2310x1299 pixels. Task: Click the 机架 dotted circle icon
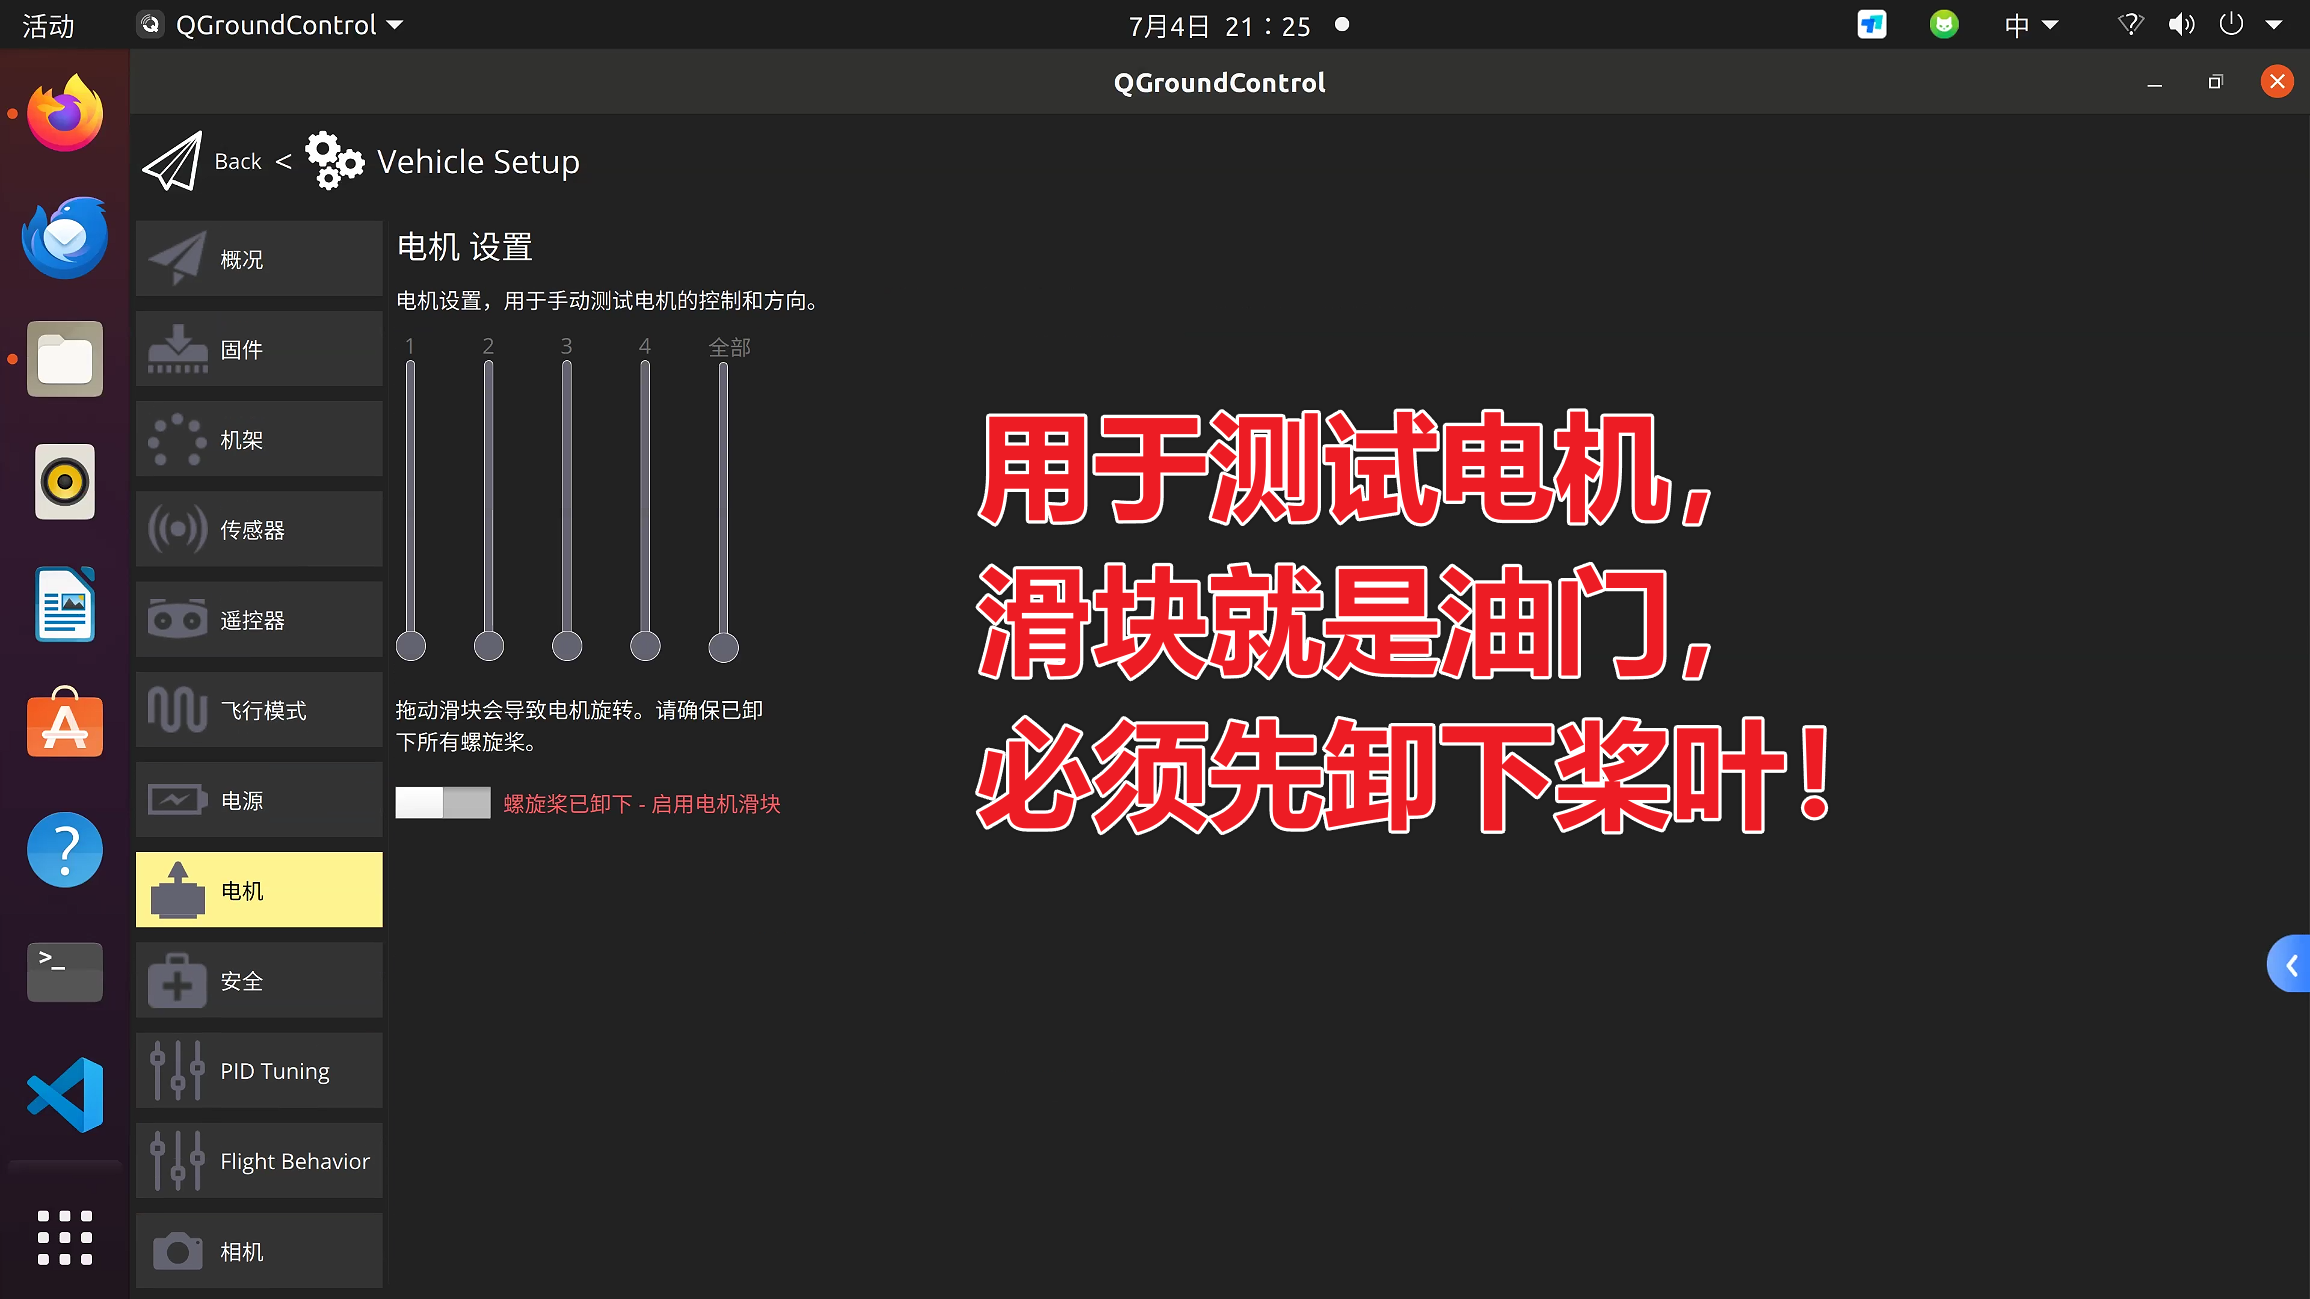click(177, 439)
